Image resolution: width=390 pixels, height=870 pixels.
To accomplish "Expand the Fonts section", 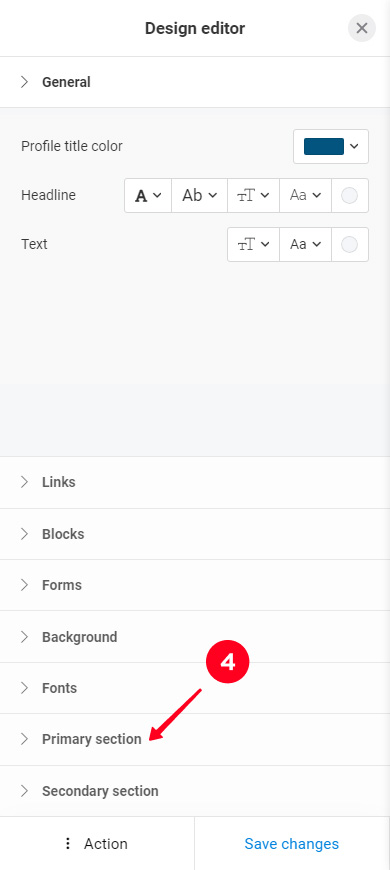I will [195, 688].
